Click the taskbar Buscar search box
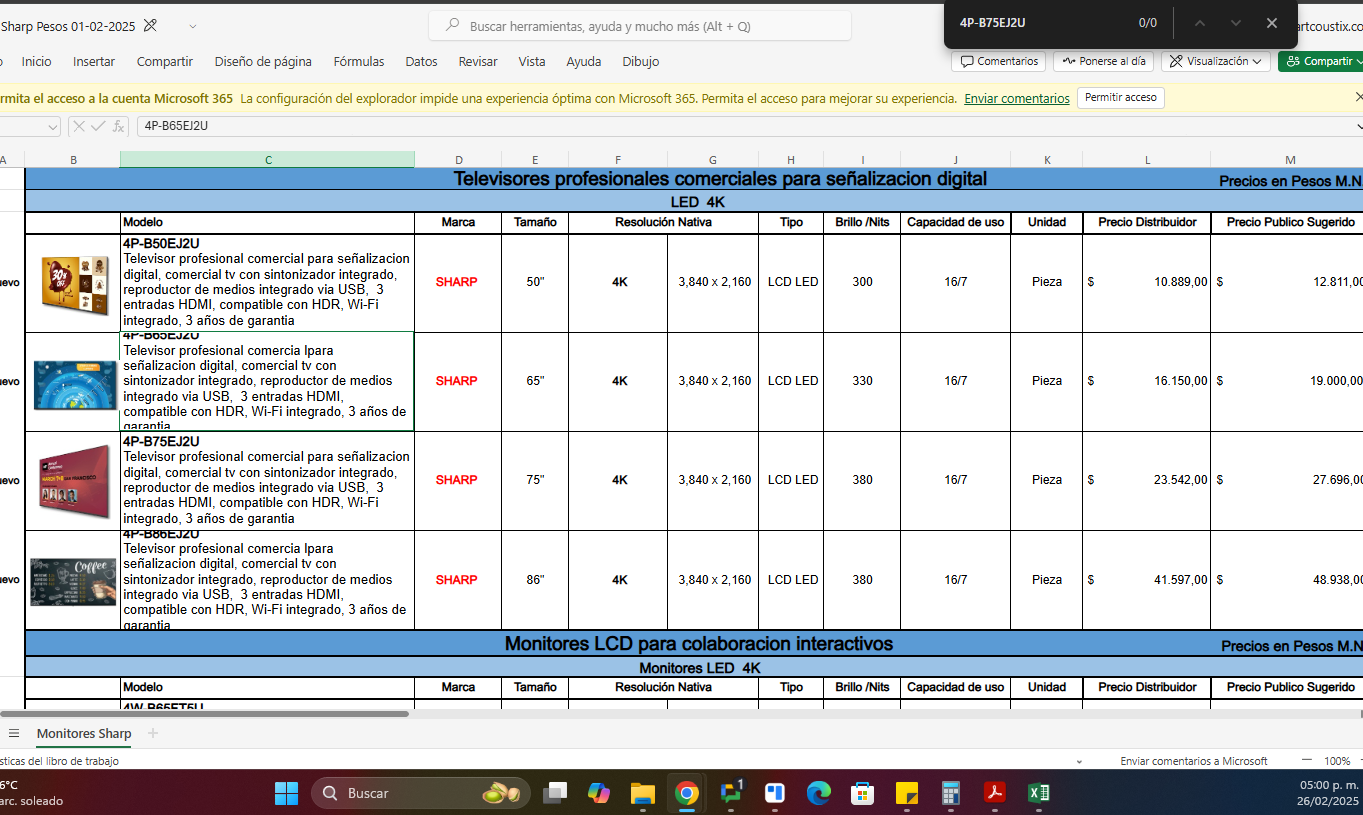This screenshot has height=815, width=1363. (x=421, y=793)
